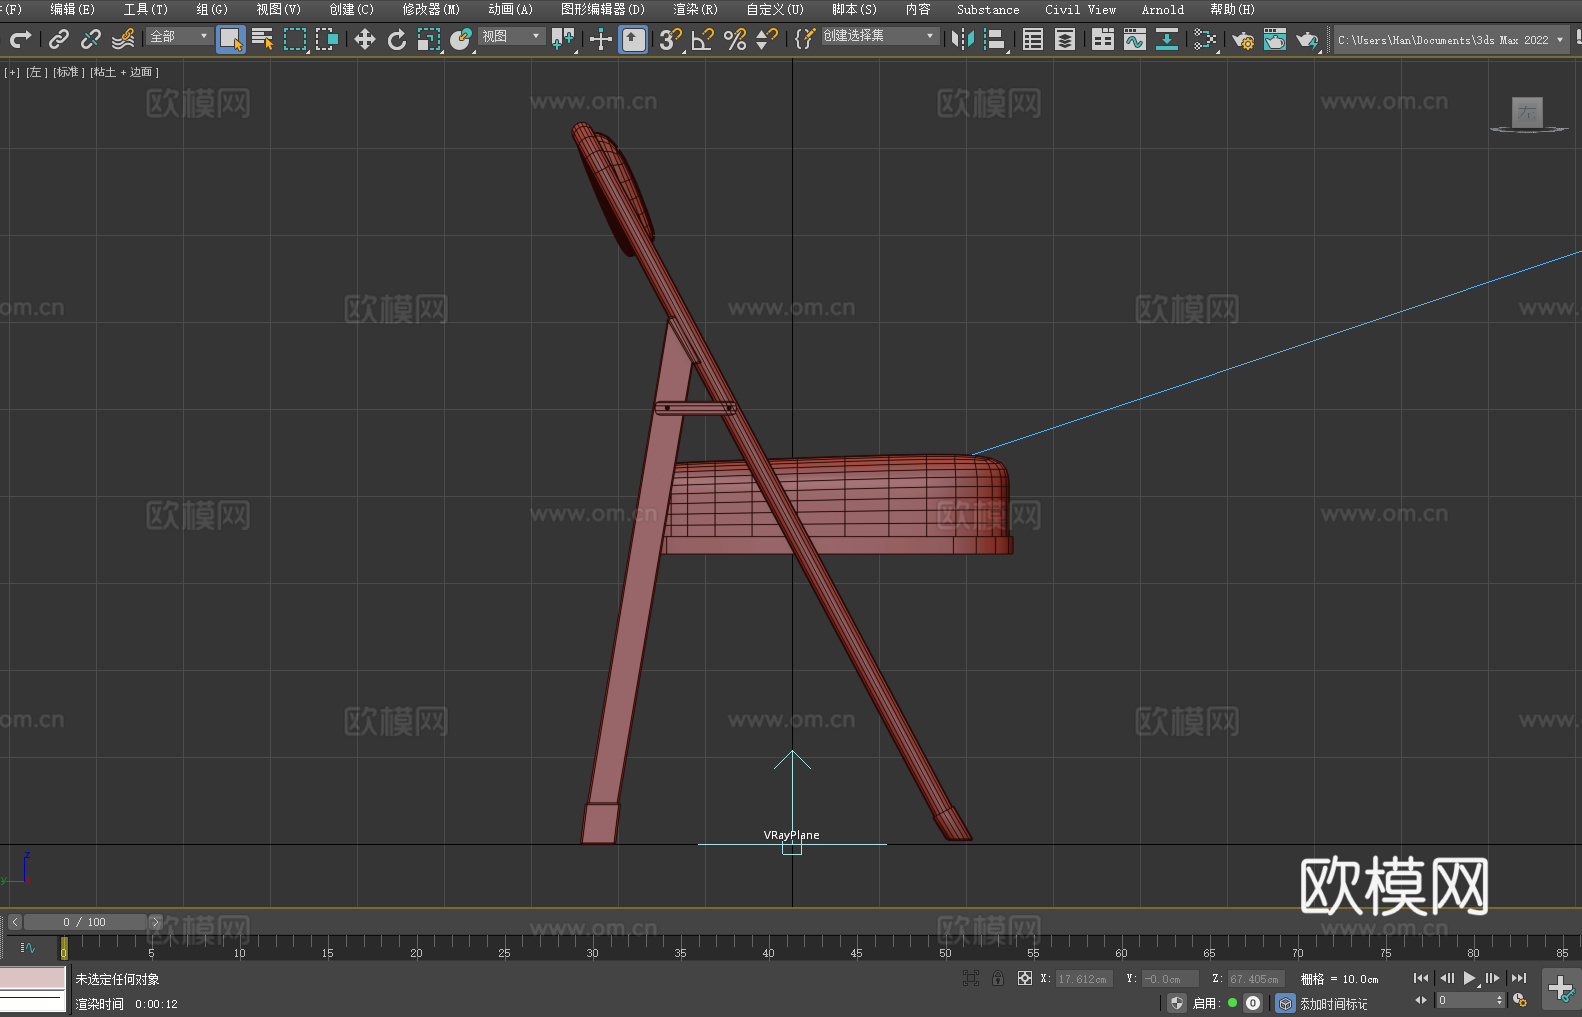This screenshot has width=1582, height=1017.
Task: Open selection filter dropdown showing 全部
Action: (x=179, y=36)
